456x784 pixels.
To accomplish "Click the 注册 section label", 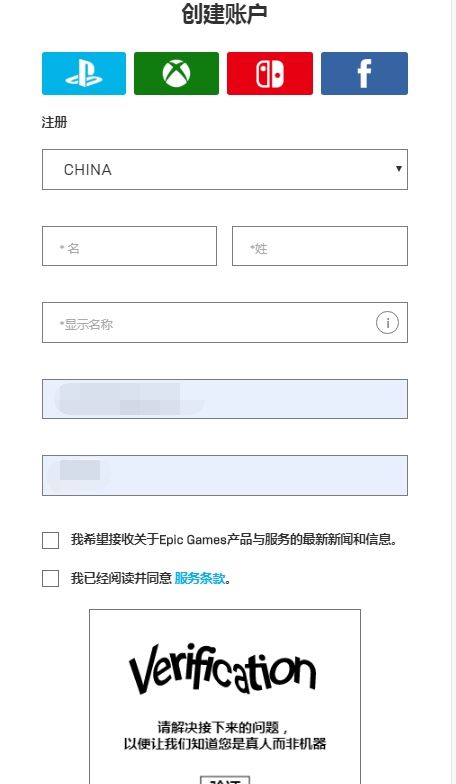I will [x=54, y=122].
